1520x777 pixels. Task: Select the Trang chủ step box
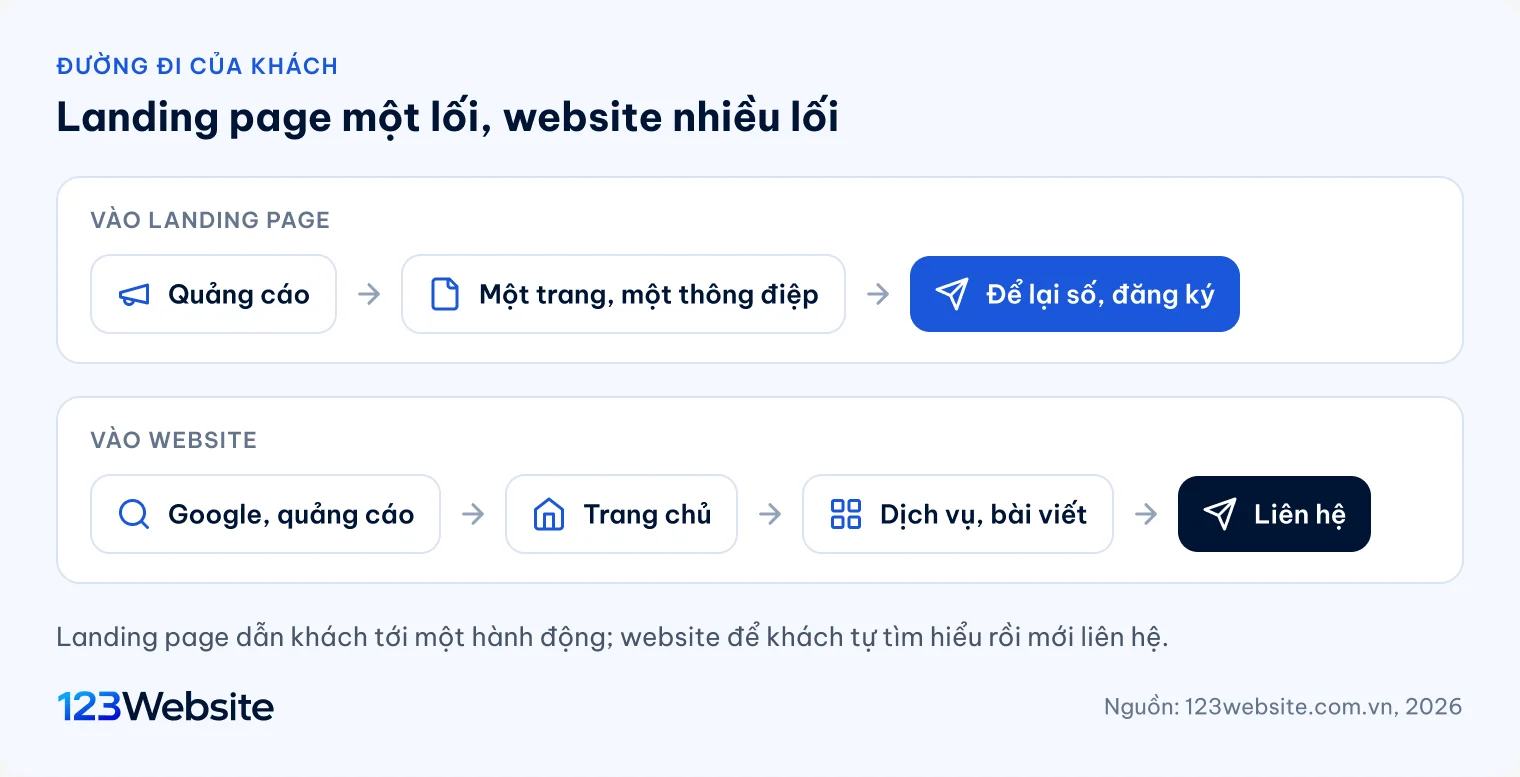(x=621, y=514)
